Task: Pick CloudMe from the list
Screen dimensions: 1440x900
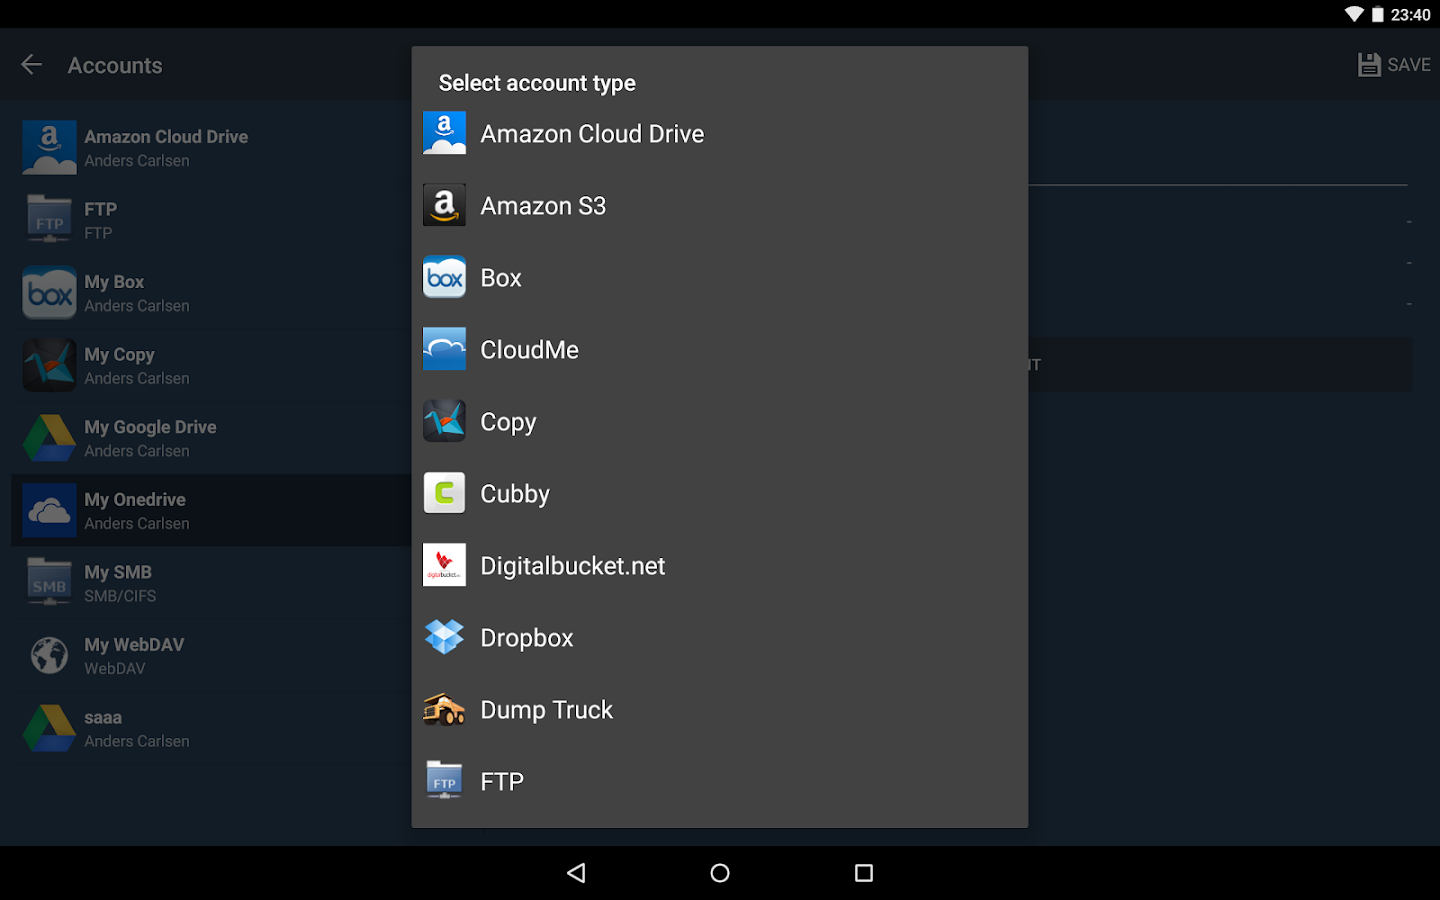Action: pos(530,349)
